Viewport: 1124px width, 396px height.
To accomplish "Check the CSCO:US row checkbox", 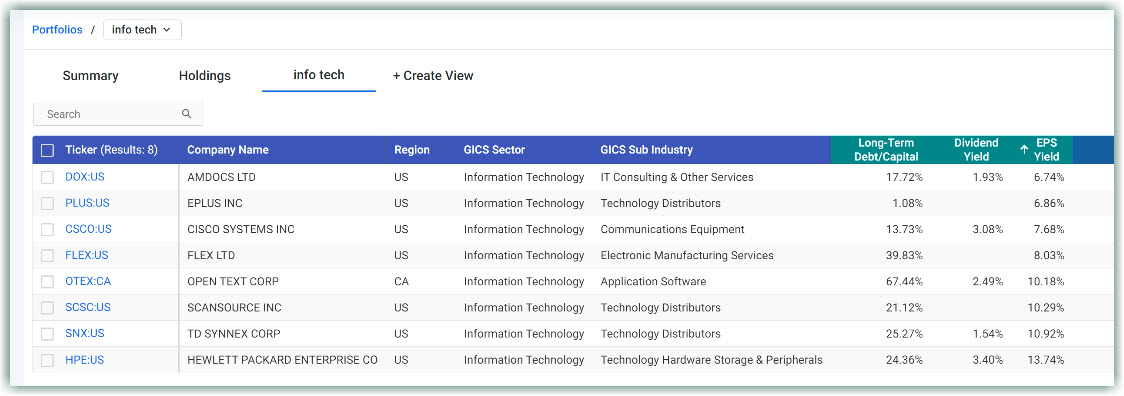I will tap(47, 230).
